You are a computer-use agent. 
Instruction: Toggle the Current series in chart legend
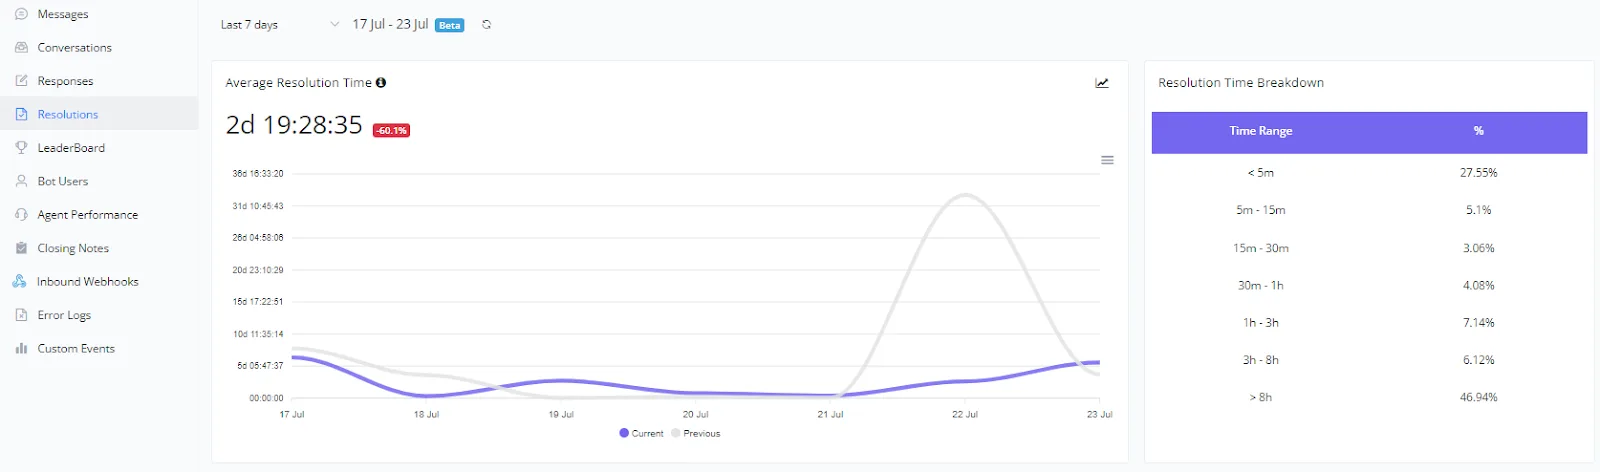[641, 433]
